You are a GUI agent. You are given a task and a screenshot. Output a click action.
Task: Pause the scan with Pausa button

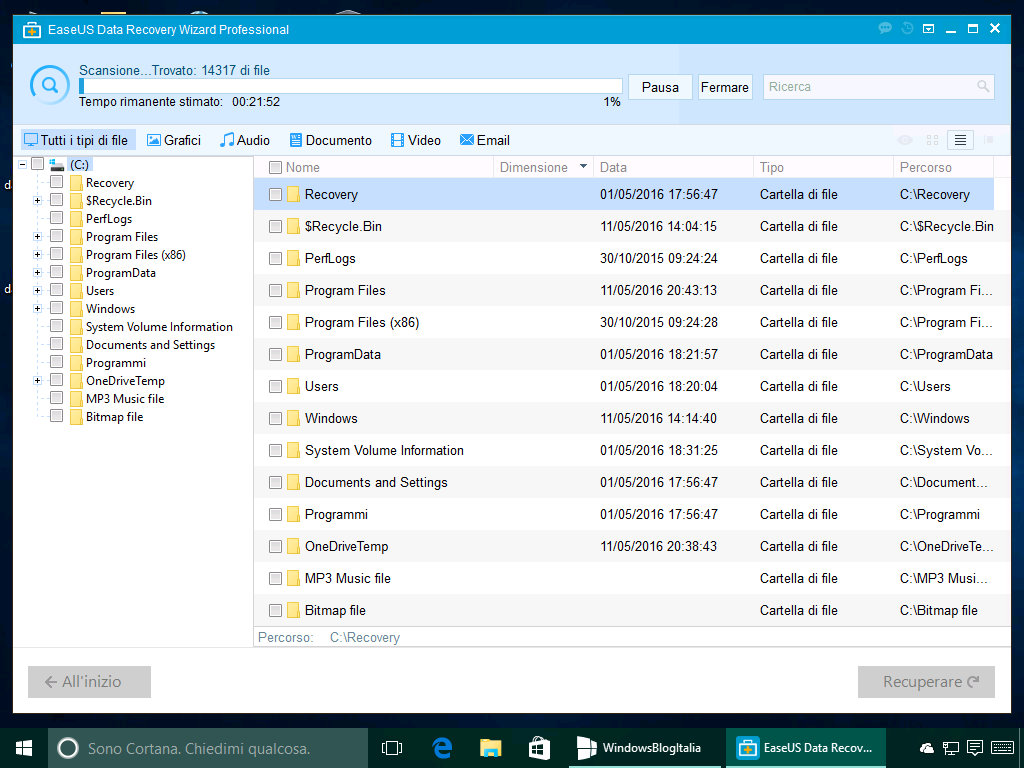click(x=660, y=87)
